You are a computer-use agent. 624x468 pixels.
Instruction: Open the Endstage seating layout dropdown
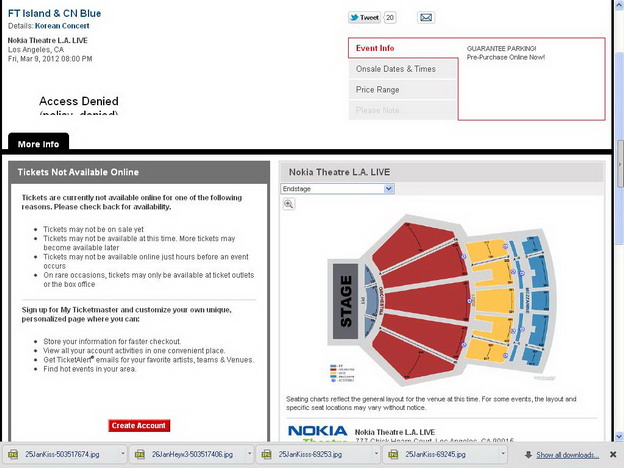coord(337,189)
